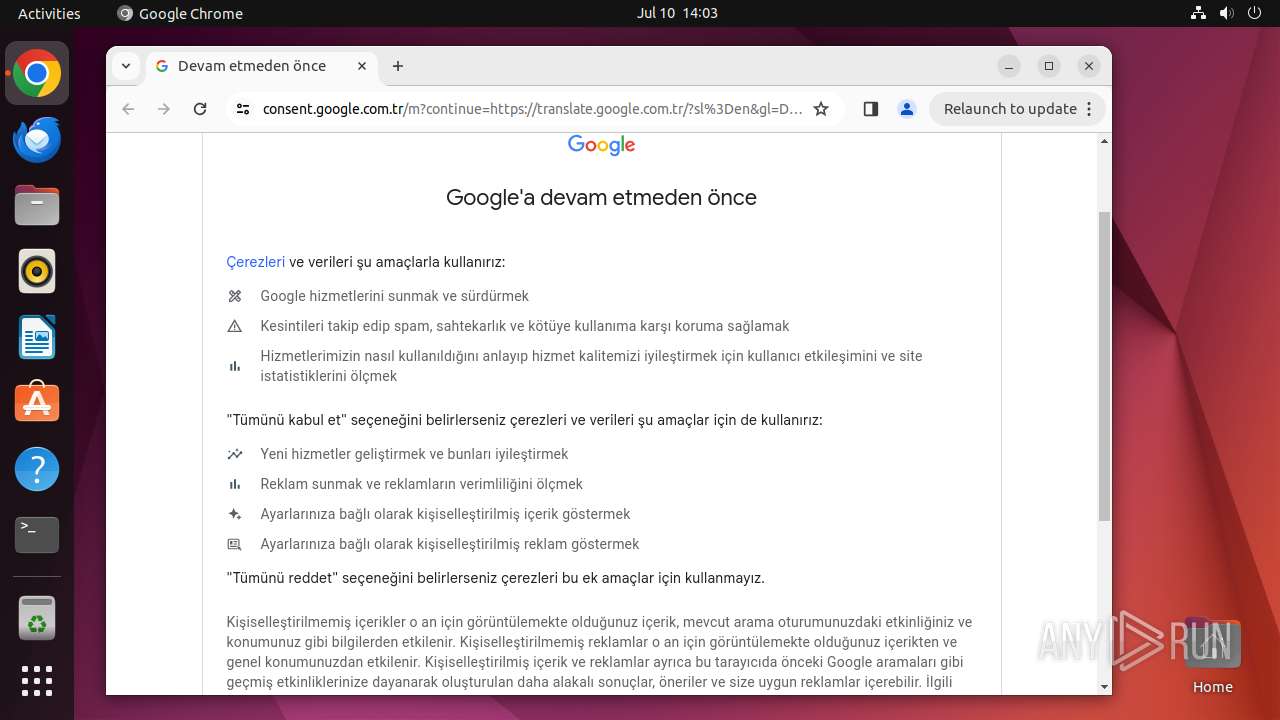This screenshot has width=1280, height=720.
Task: Open Ubuntu Software store icon
Action: click(37, 403)
